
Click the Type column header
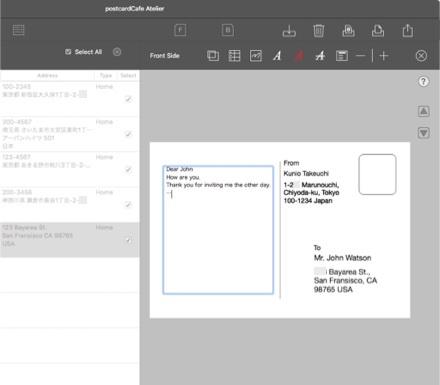pyautogui.click(x=106, y=76)
